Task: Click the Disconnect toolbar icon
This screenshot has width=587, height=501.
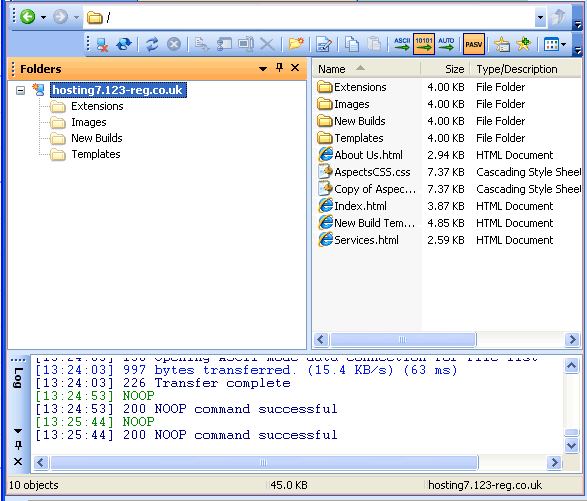Action: tap(102, 45)
